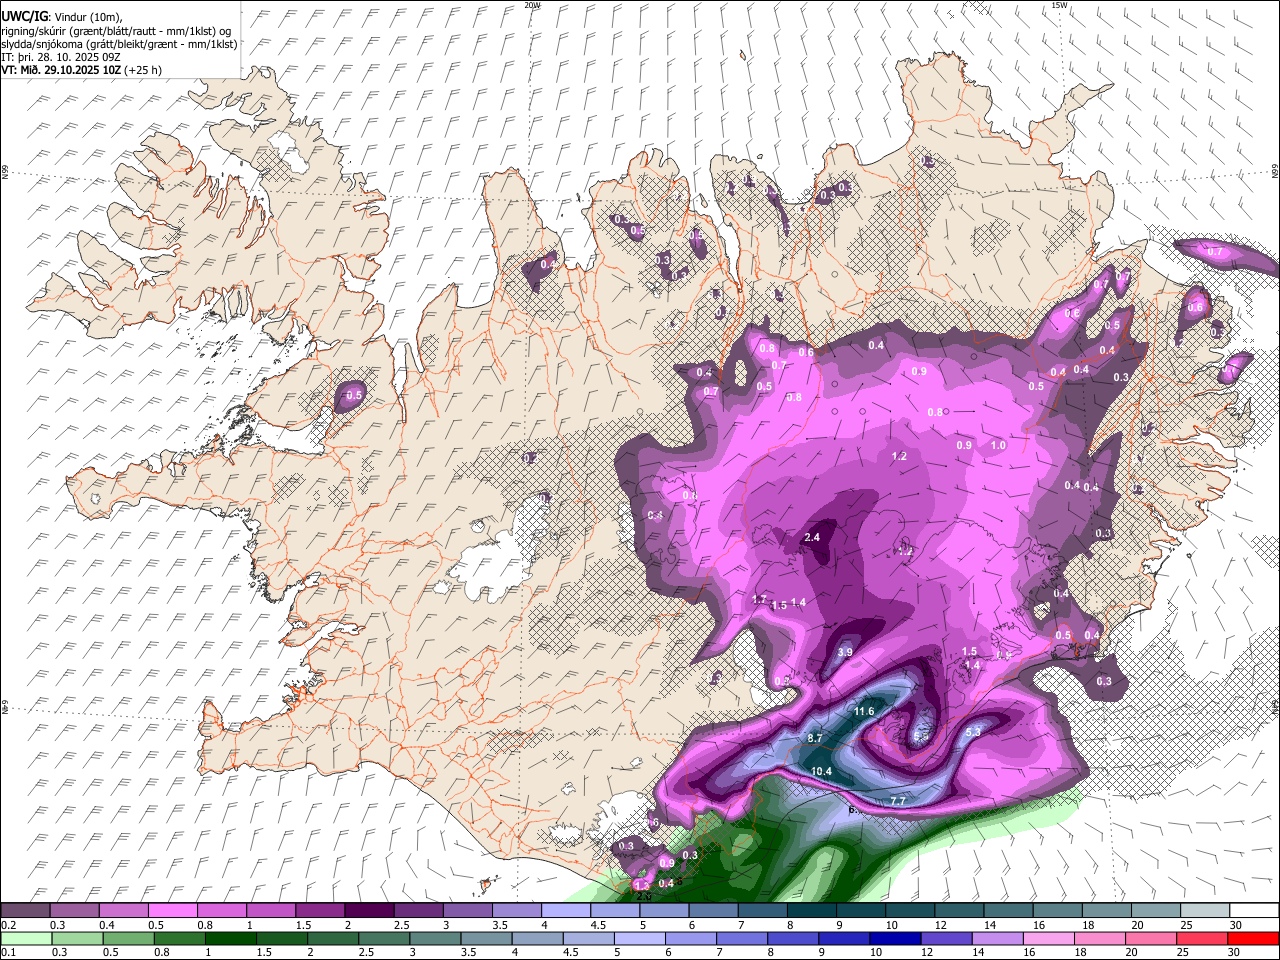Select the '7.7' value label near the coast
The image size is (1280, 960).
click(x=898, y=801)
